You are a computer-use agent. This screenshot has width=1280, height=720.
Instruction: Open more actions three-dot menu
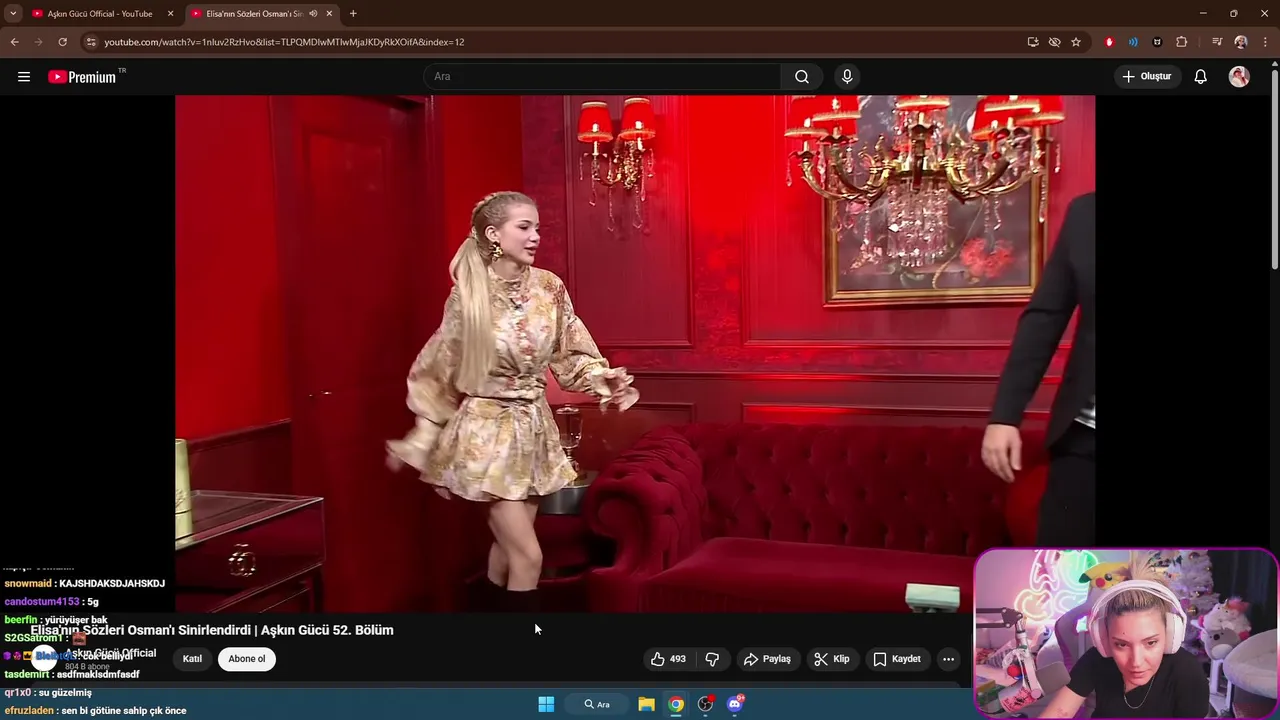pyautogui.click(x=948, y=659)
